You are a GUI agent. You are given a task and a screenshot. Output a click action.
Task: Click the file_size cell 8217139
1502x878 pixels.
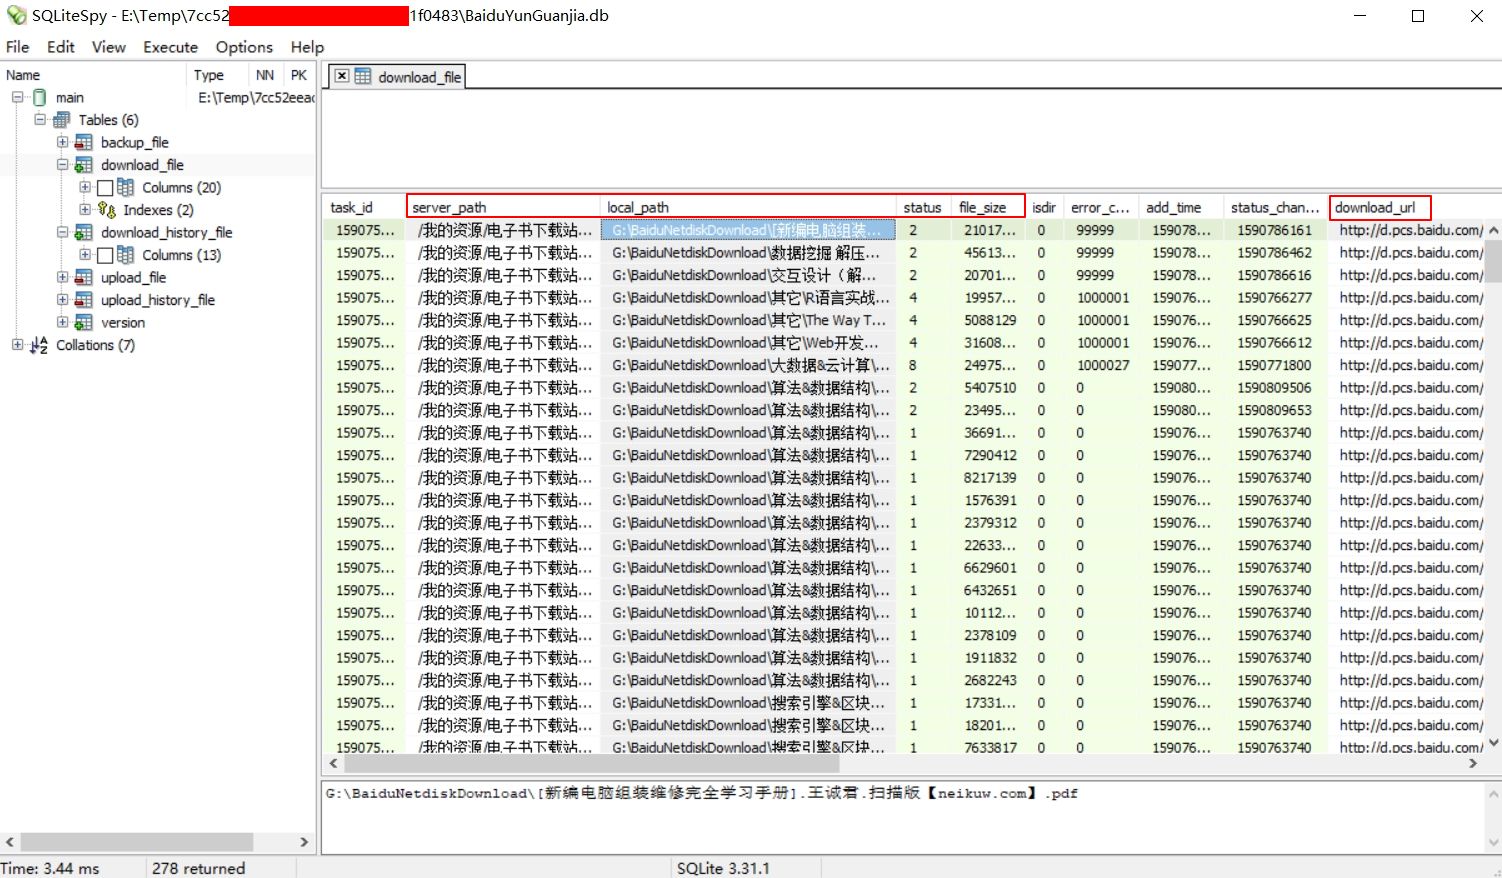[x=990, y=477]
